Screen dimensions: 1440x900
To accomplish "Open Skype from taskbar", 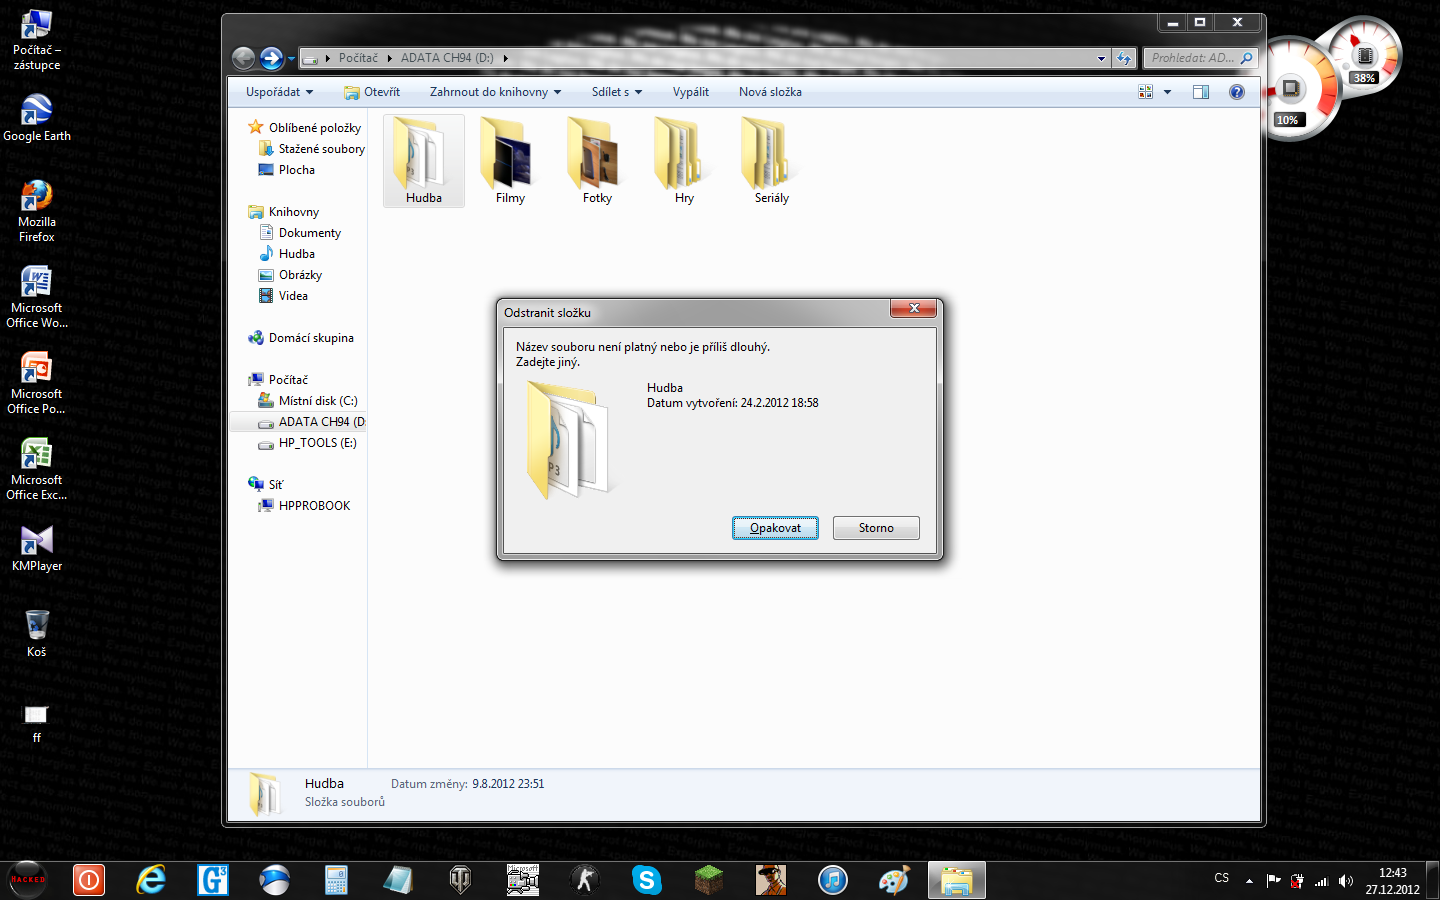I will (x=647, y=880).
